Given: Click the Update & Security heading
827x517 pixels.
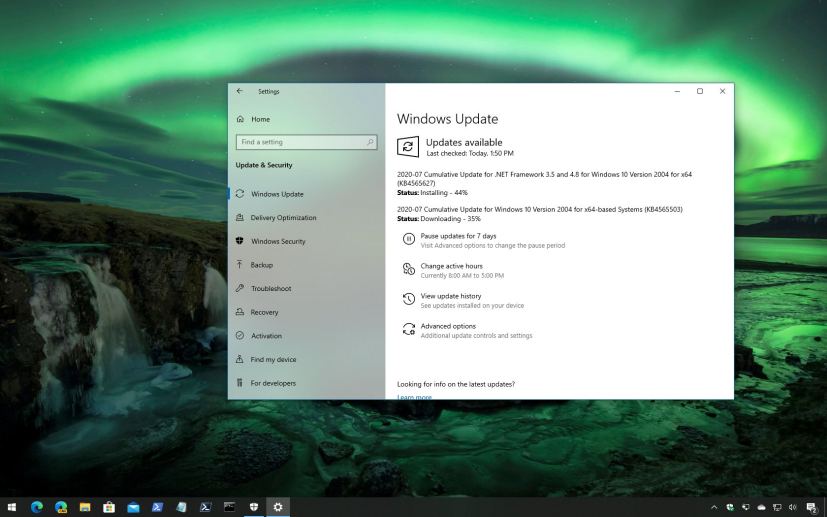Looking at the screenshot, I should click(x=264, y=165).
